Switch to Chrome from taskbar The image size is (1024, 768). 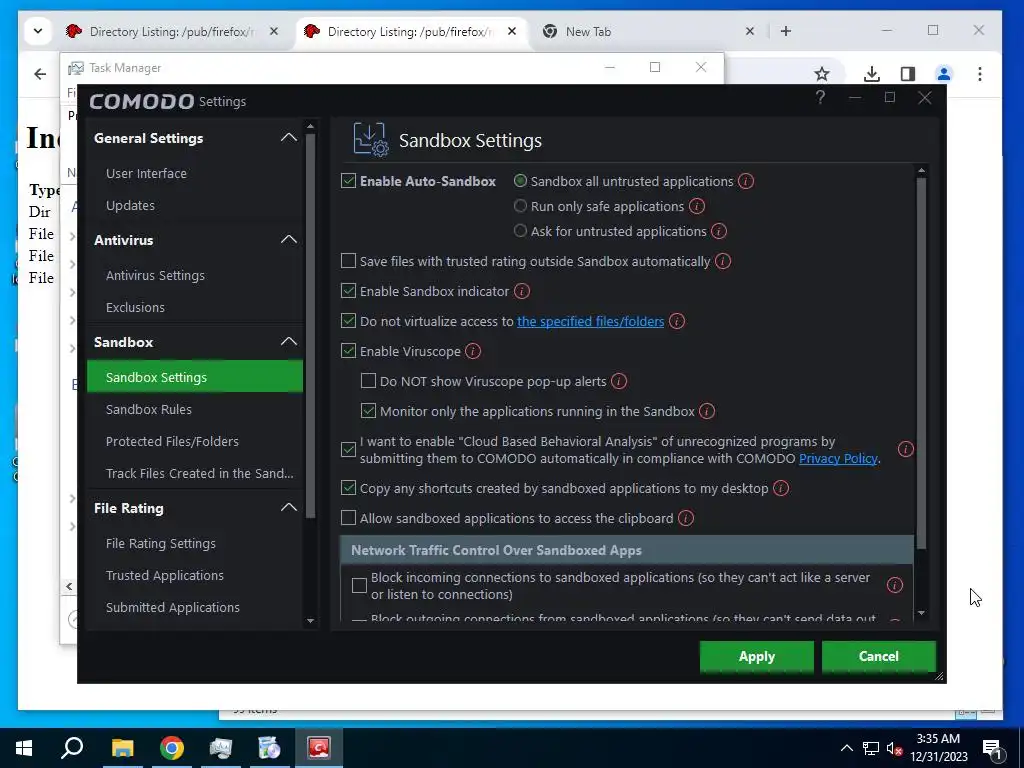(x=172, y=748)
